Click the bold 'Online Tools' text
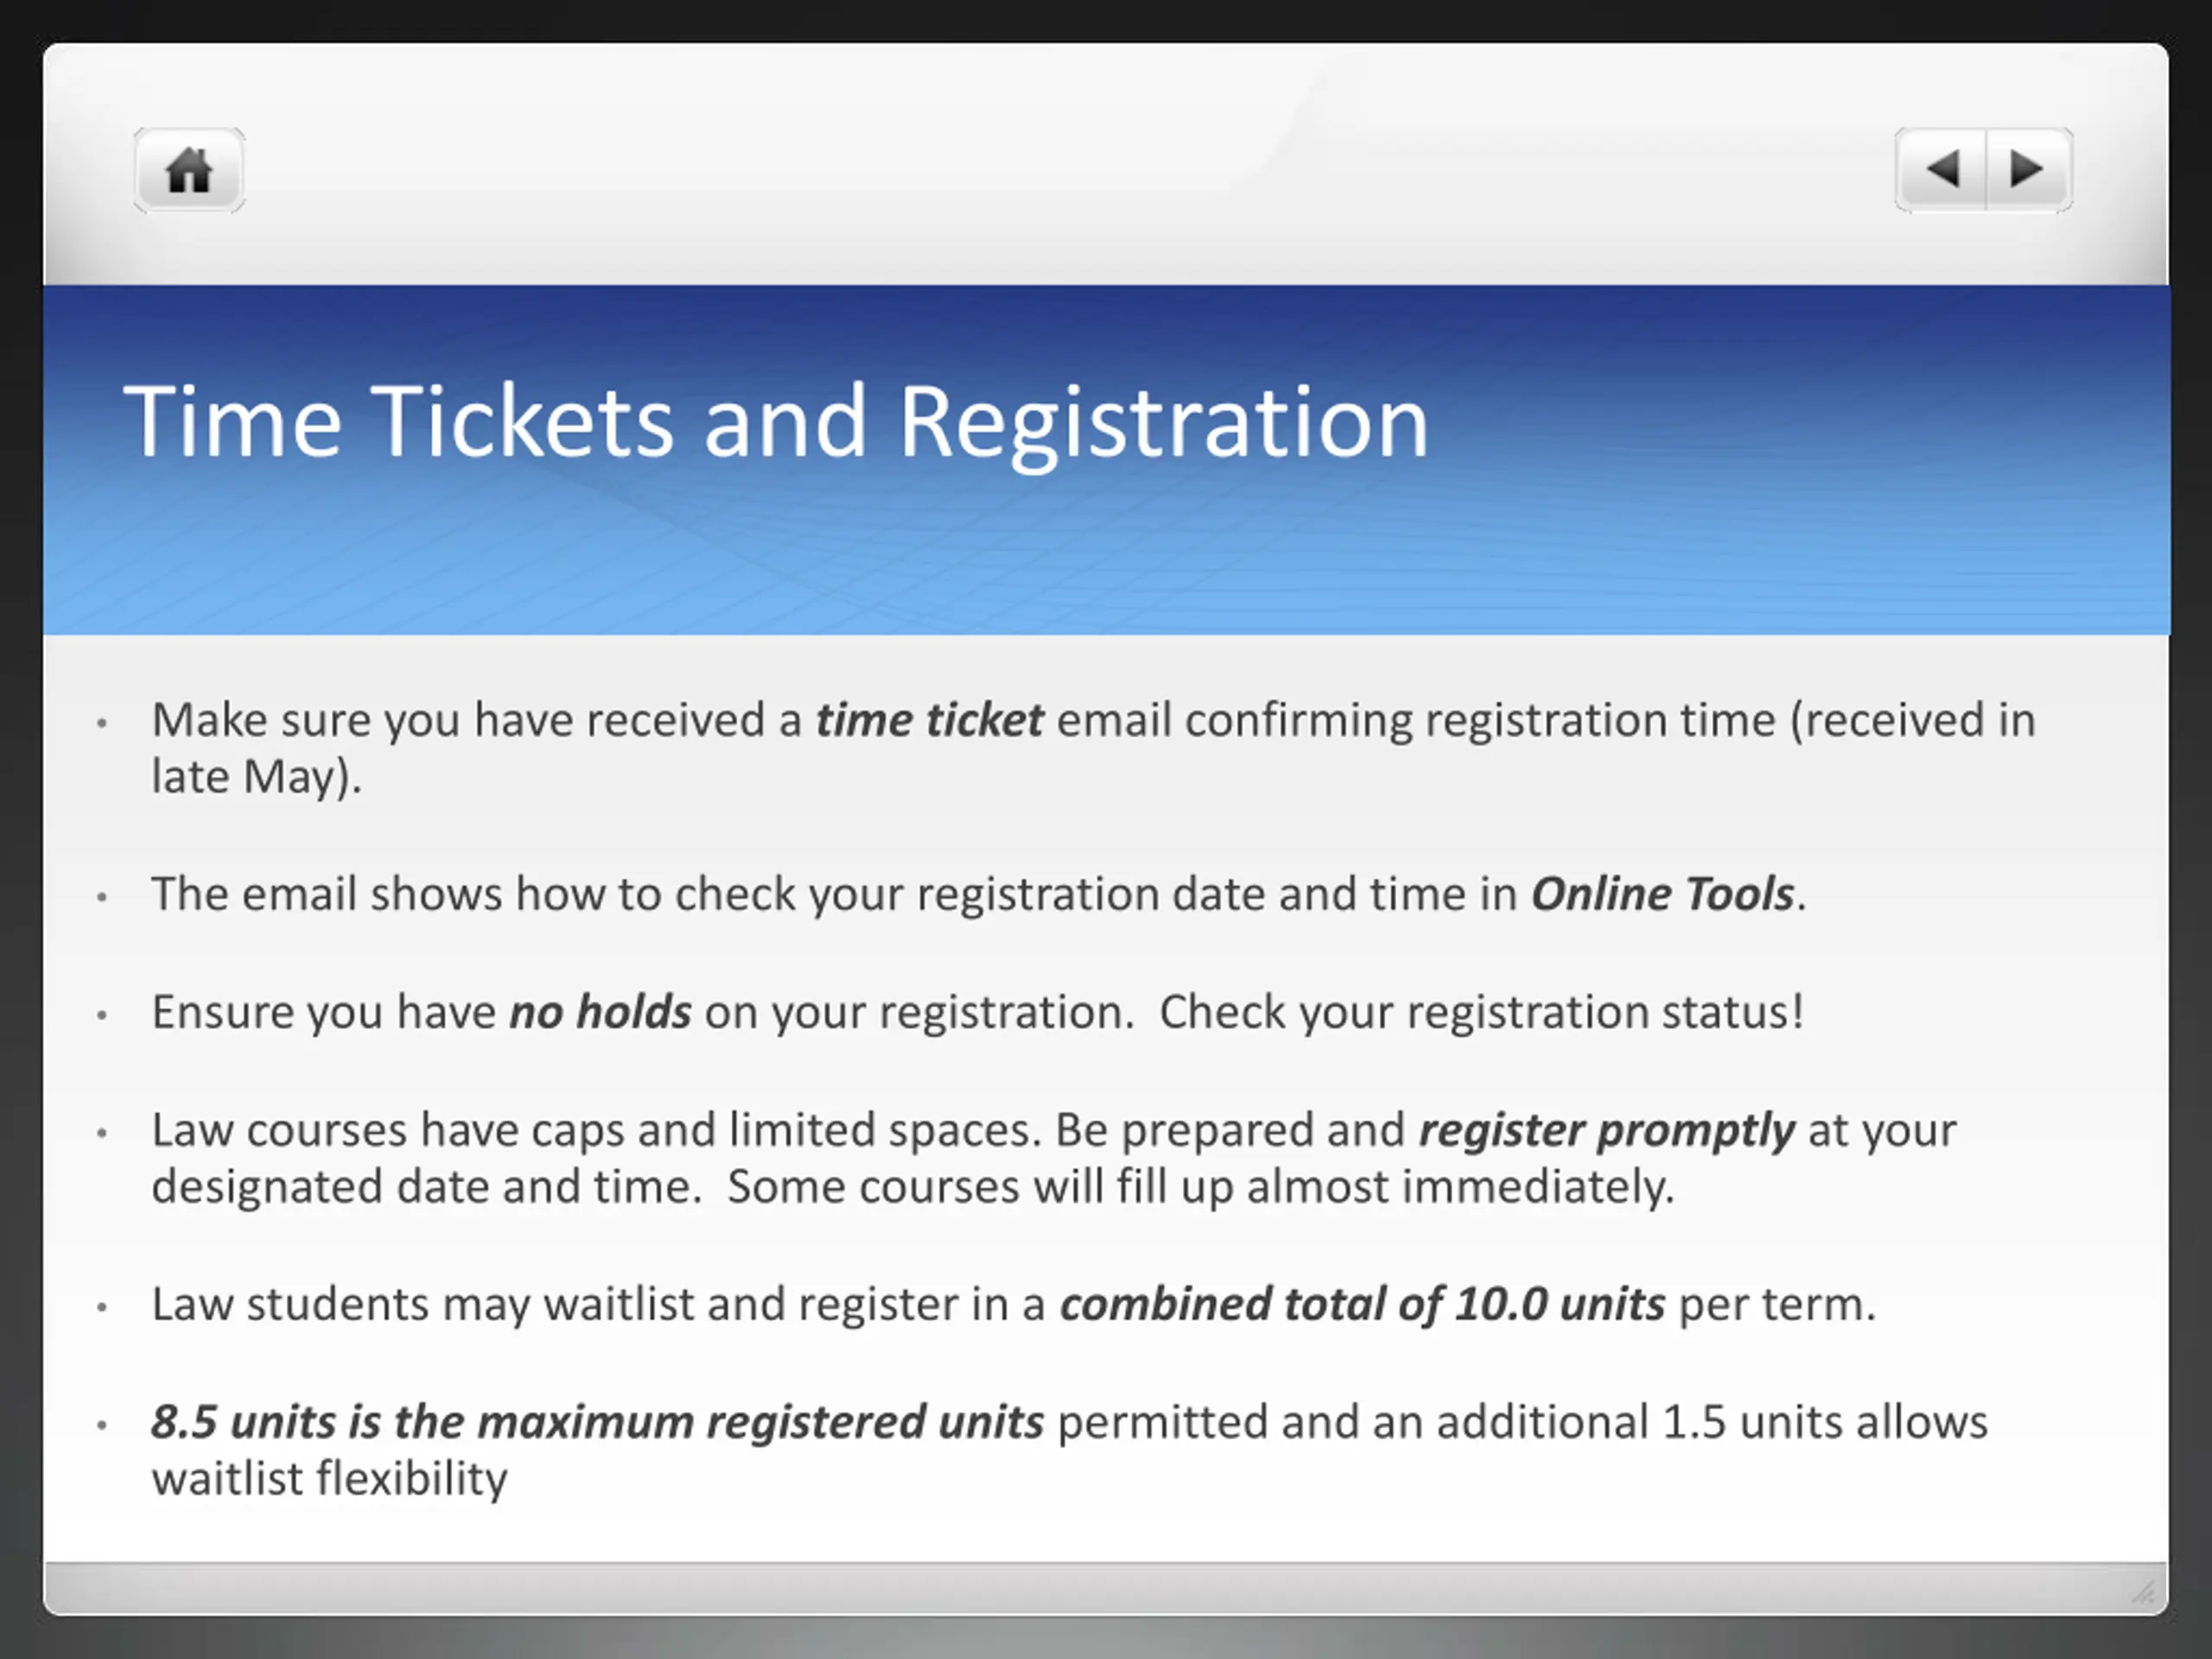This screenshot has width=2212, height=1659. pyautogui.click(x=1662, y=894)
